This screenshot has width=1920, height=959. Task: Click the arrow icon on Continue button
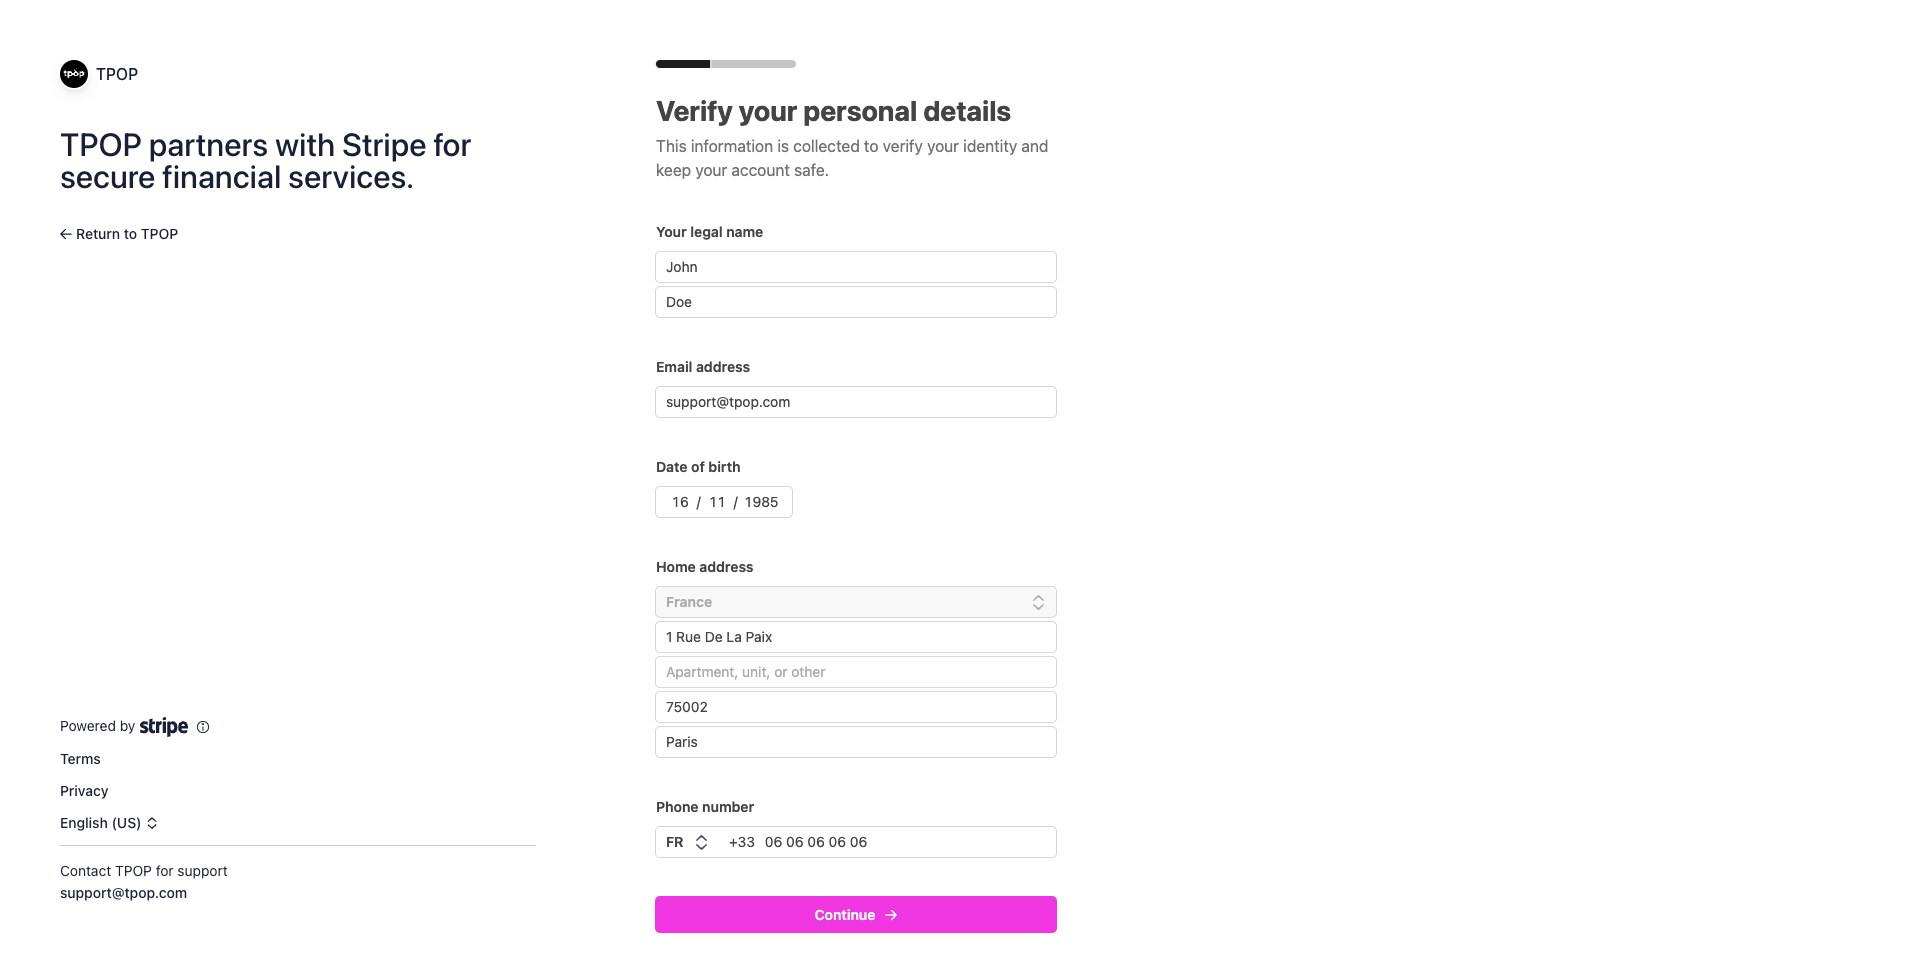click(x=891, y=915)
